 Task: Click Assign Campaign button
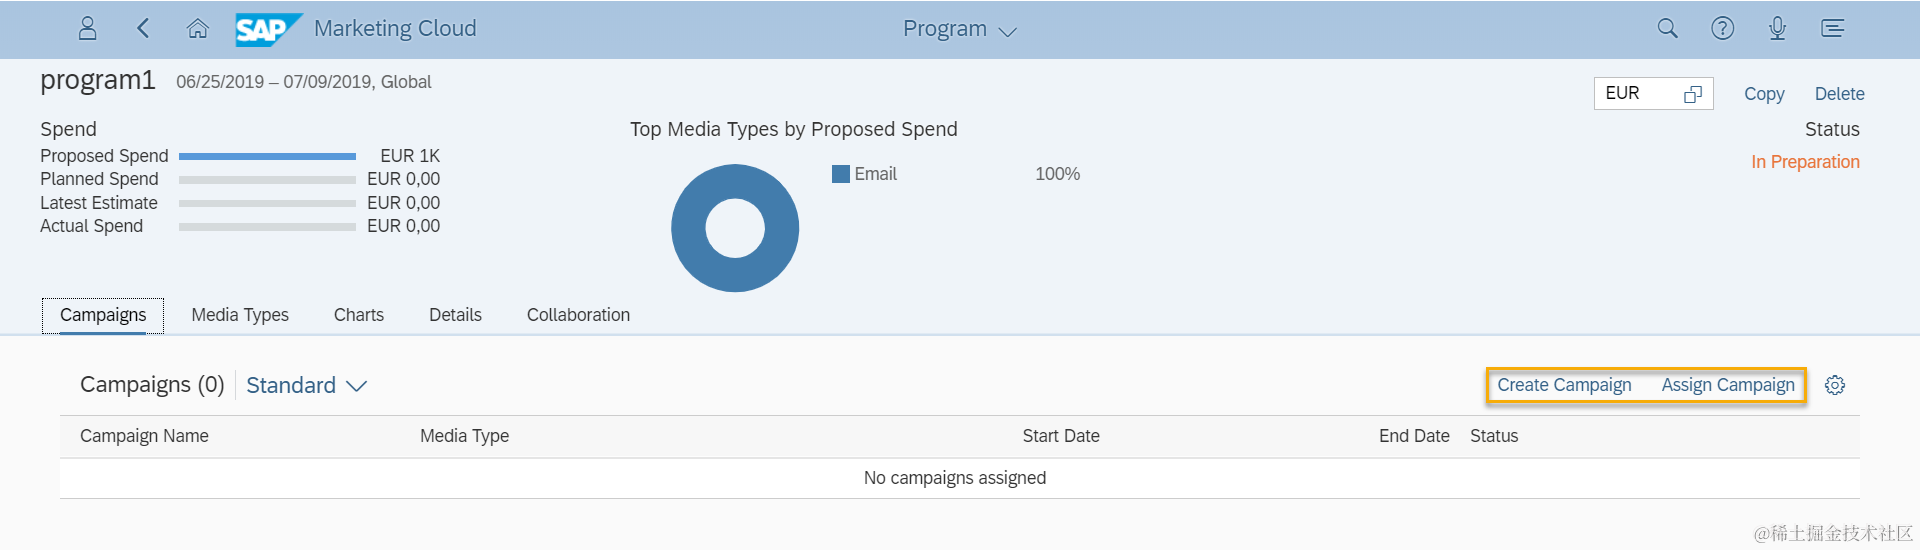point(1728,385)
